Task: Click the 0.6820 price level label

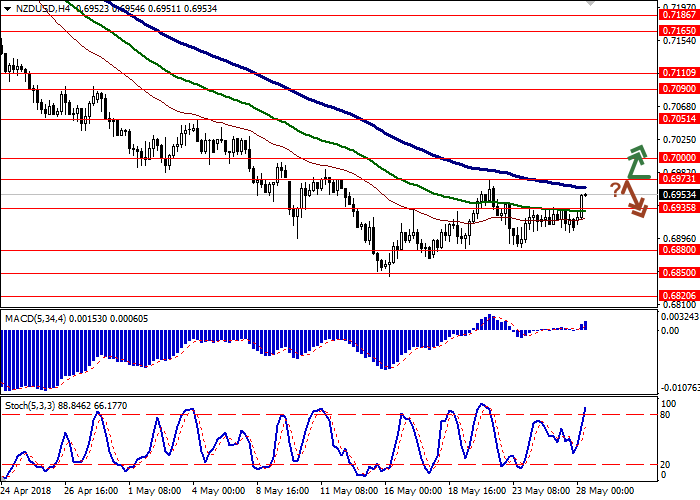Action: (676, 296)
